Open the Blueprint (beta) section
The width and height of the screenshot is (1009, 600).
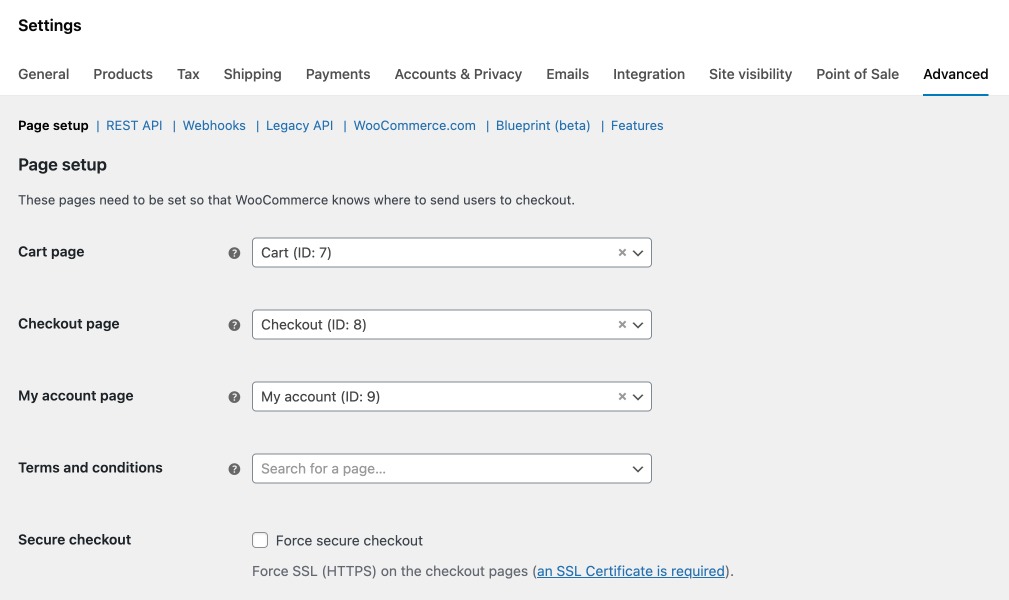(543, 125)
